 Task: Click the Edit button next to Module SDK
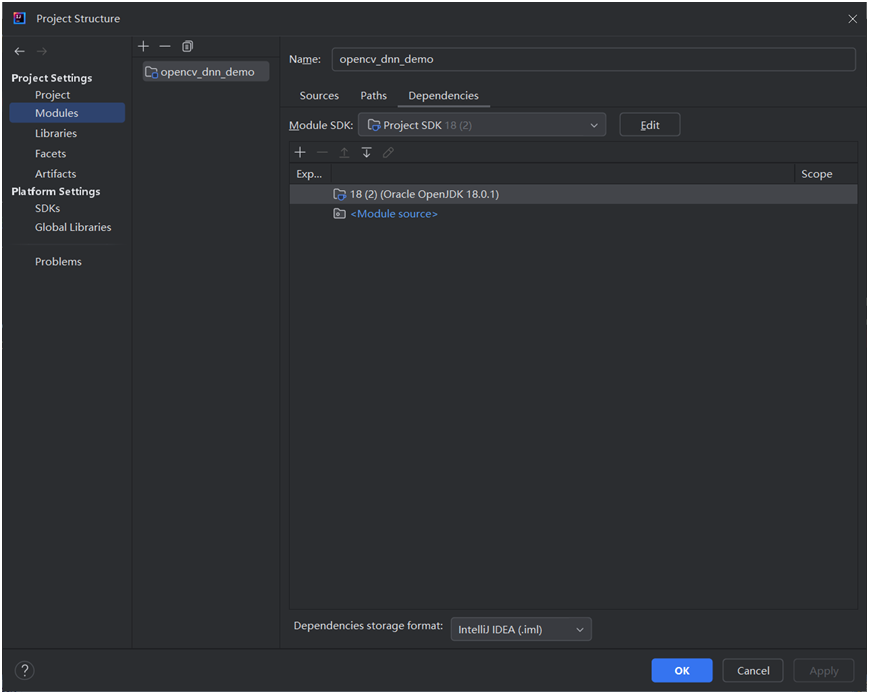click(x=649, y=124)
